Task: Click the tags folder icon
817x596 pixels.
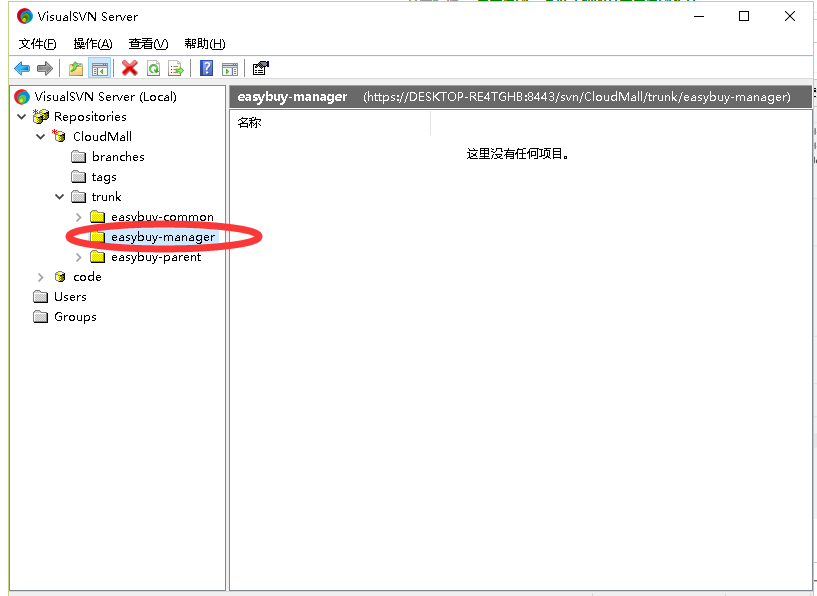Action: [78, 177]
